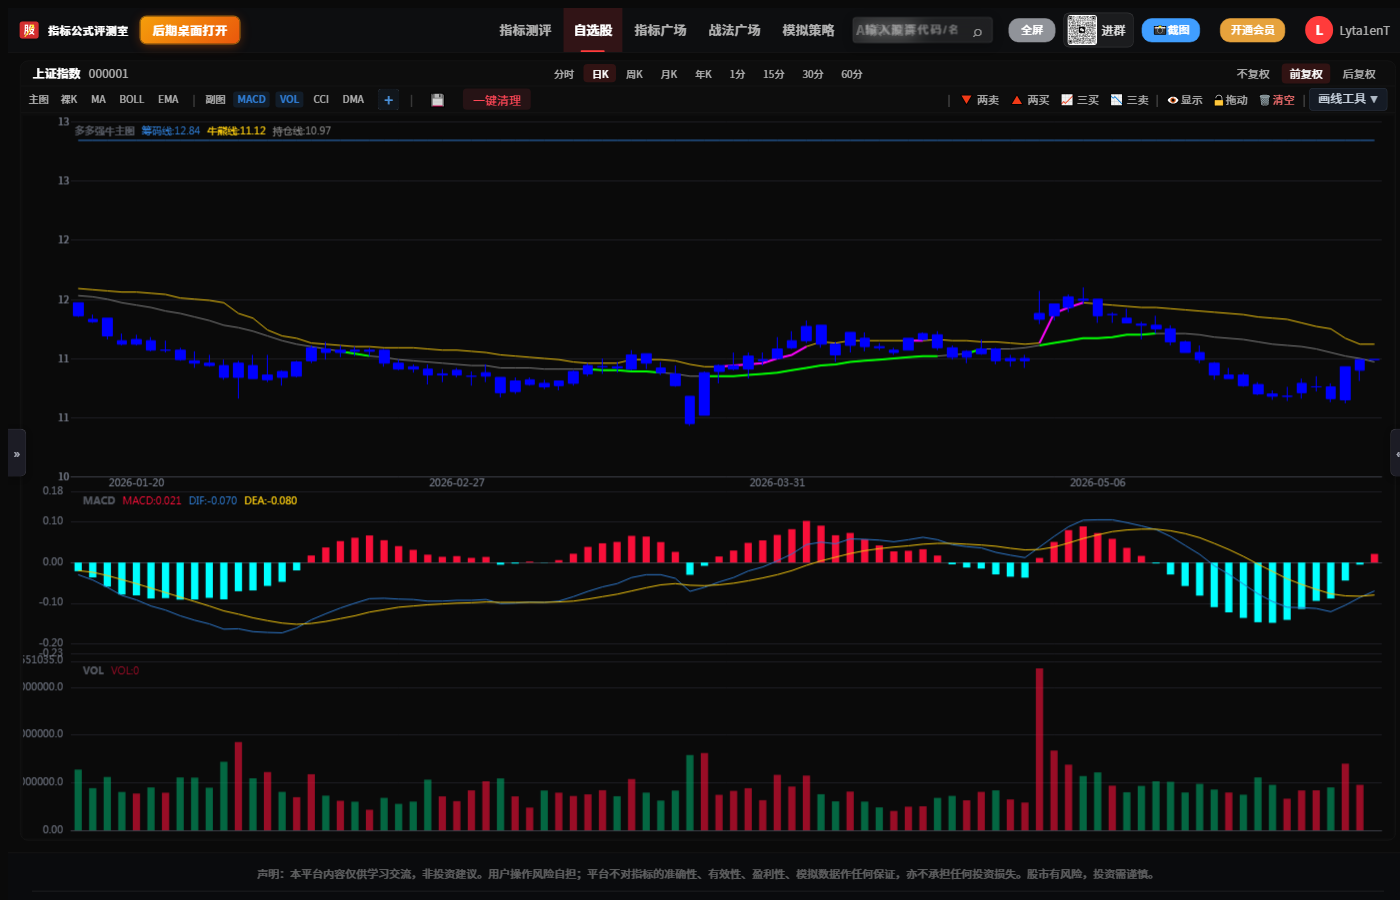This screenshot has width=1400, height=900.
Task: Click the red L user avatar
Action: pyautogui.click(x=1318, y=30)
